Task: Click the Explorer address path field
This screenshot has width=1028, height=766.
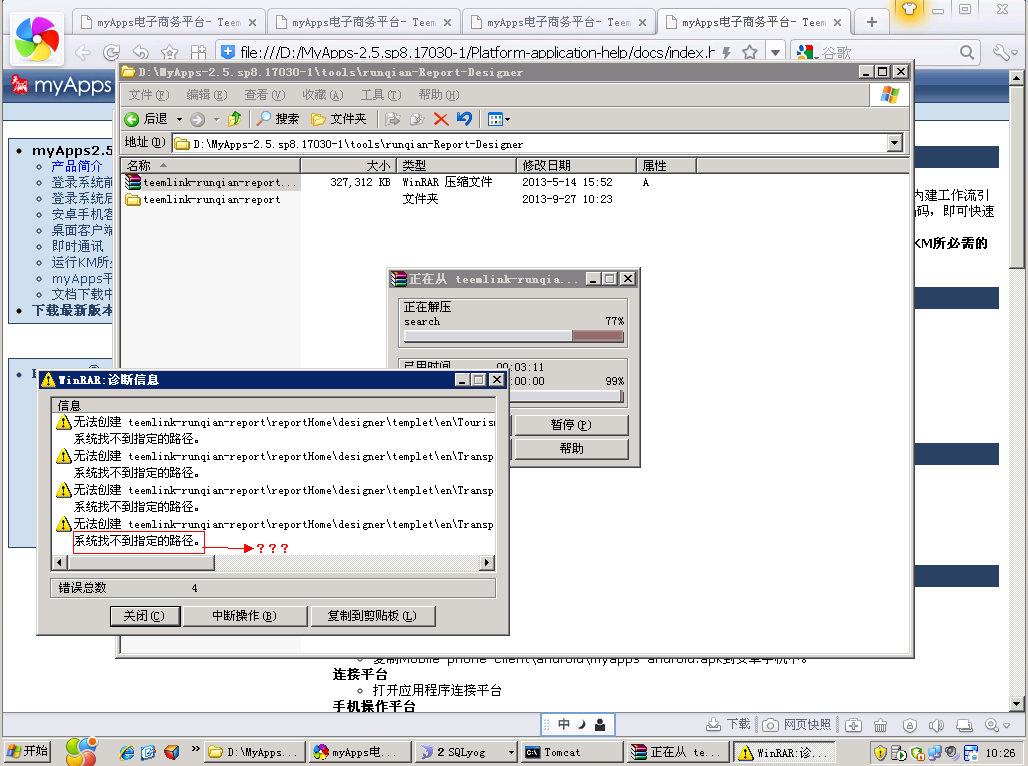Action: point(530,144)
